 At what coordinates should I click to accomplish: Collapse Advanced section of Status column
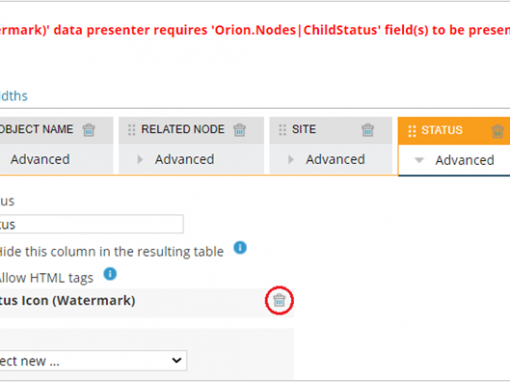point(419,160)
